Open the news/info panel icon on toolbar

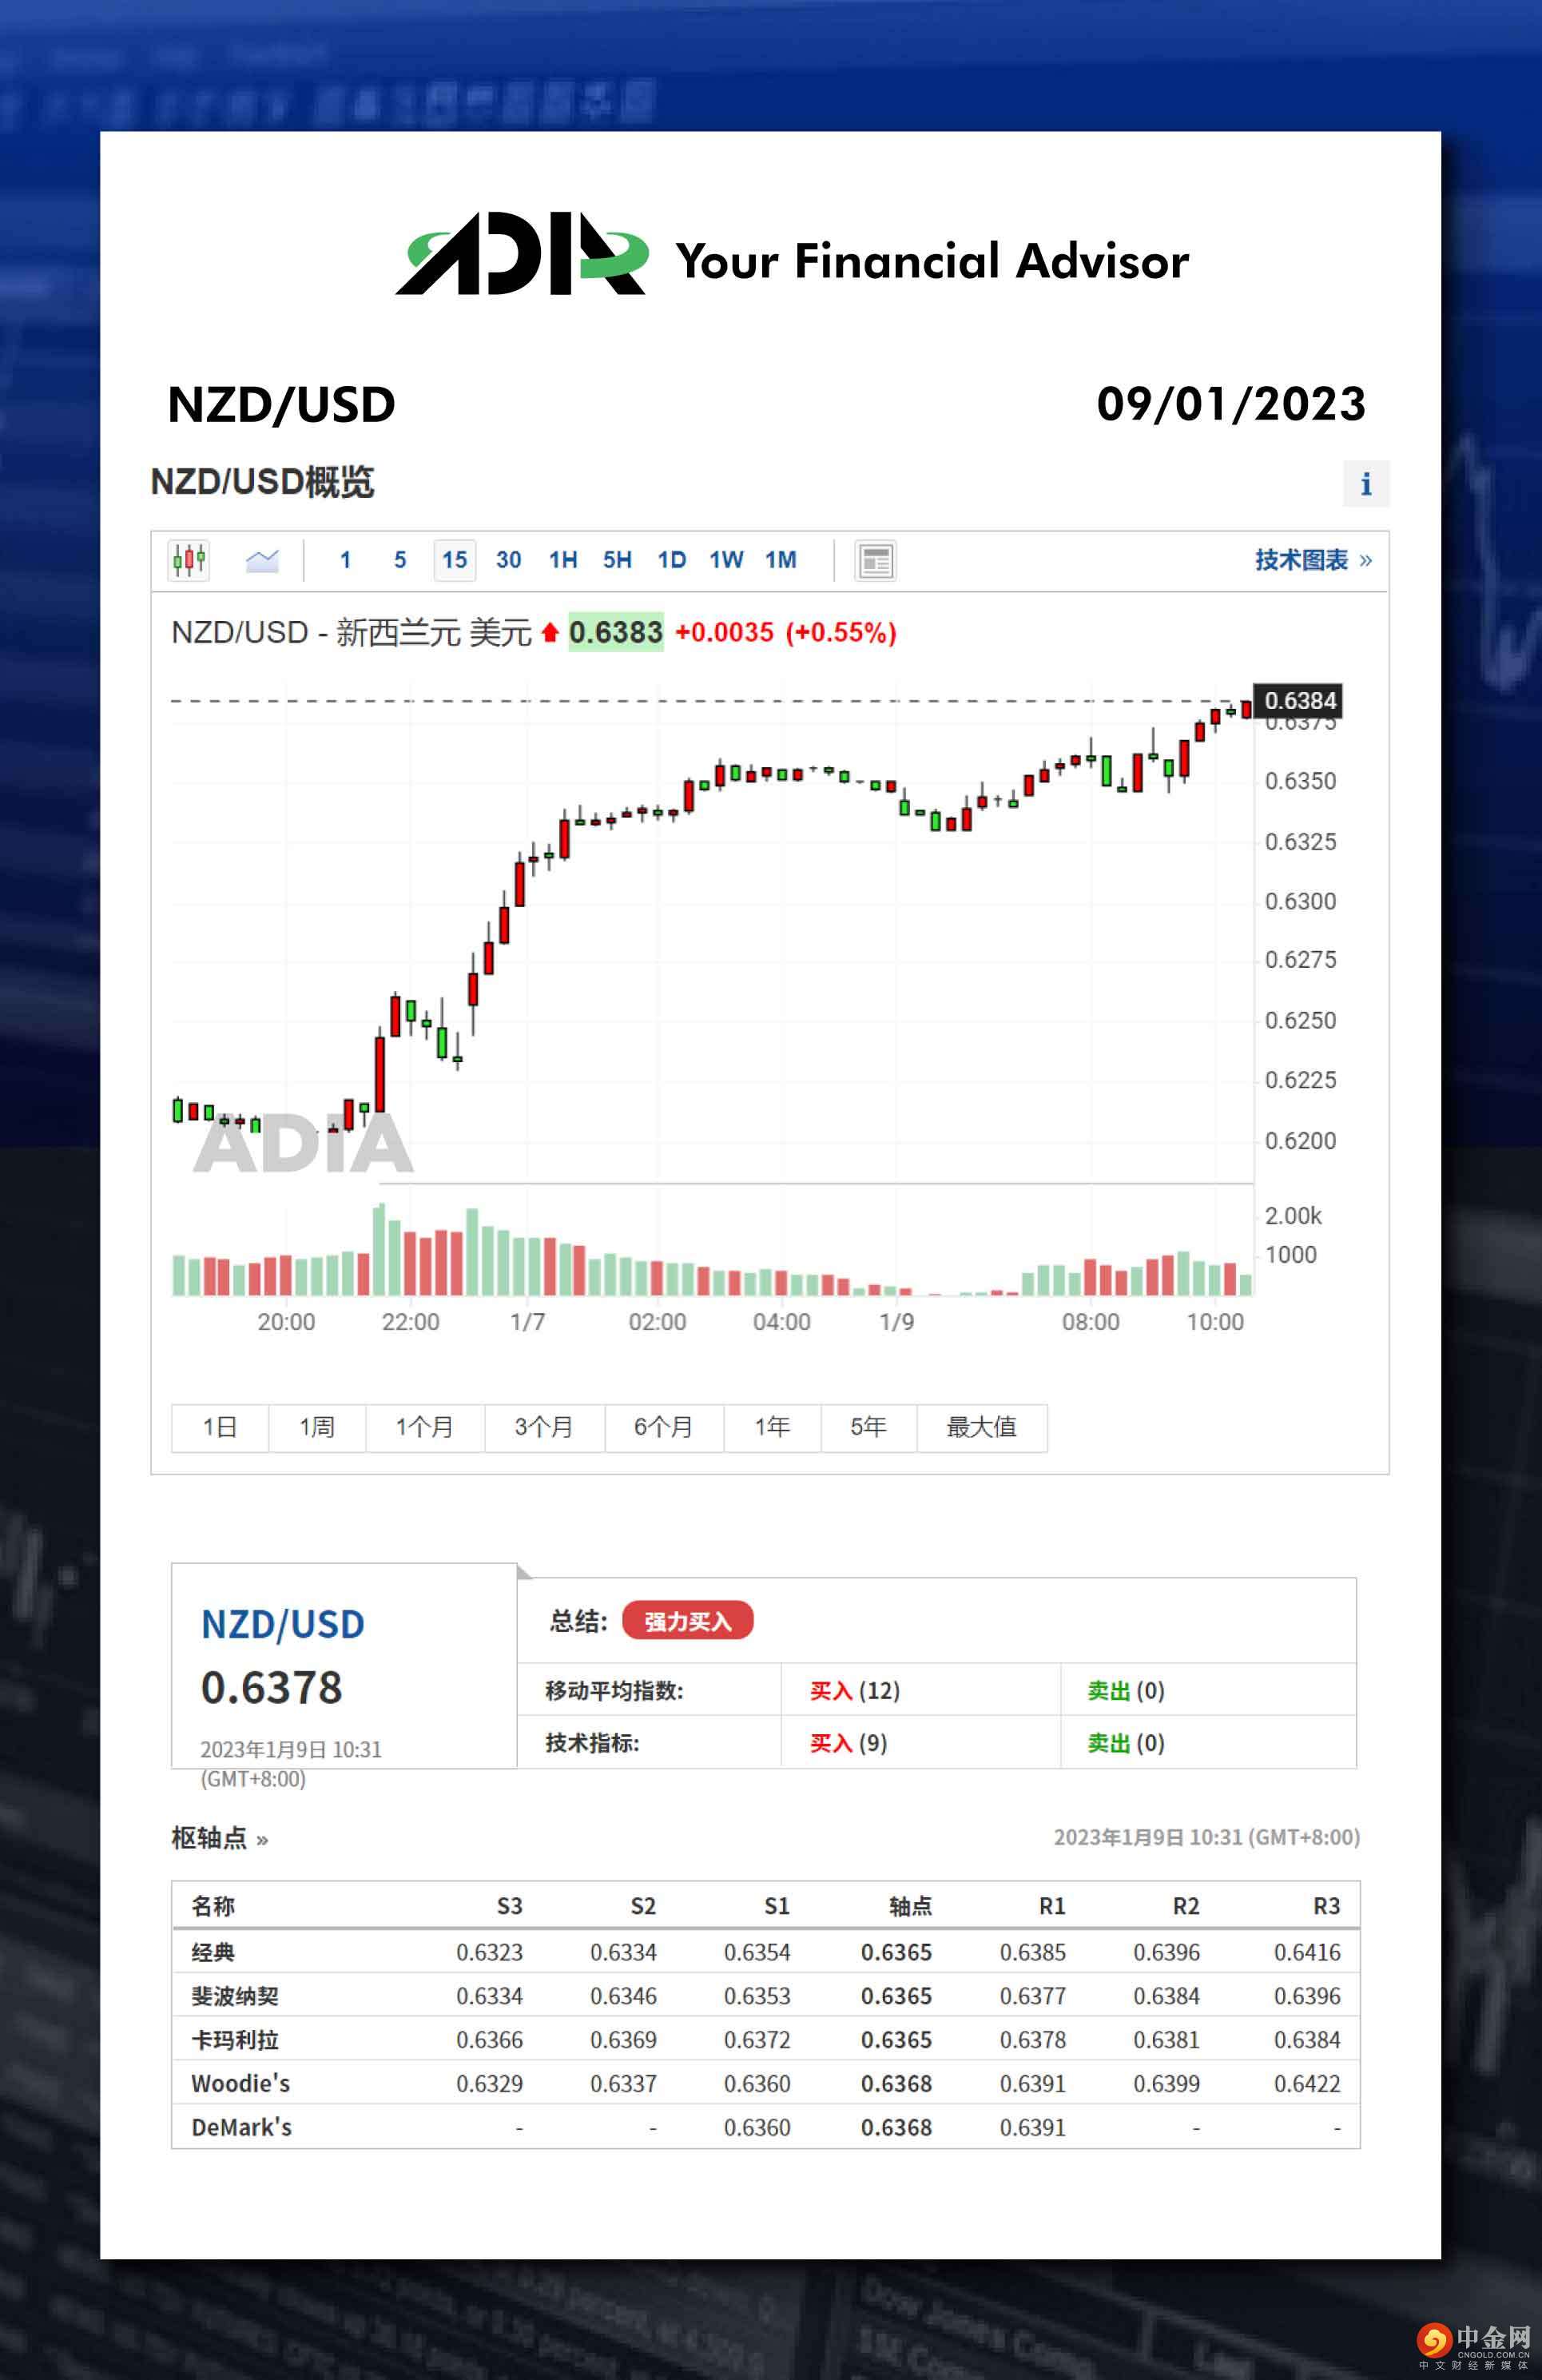(875, 561)
